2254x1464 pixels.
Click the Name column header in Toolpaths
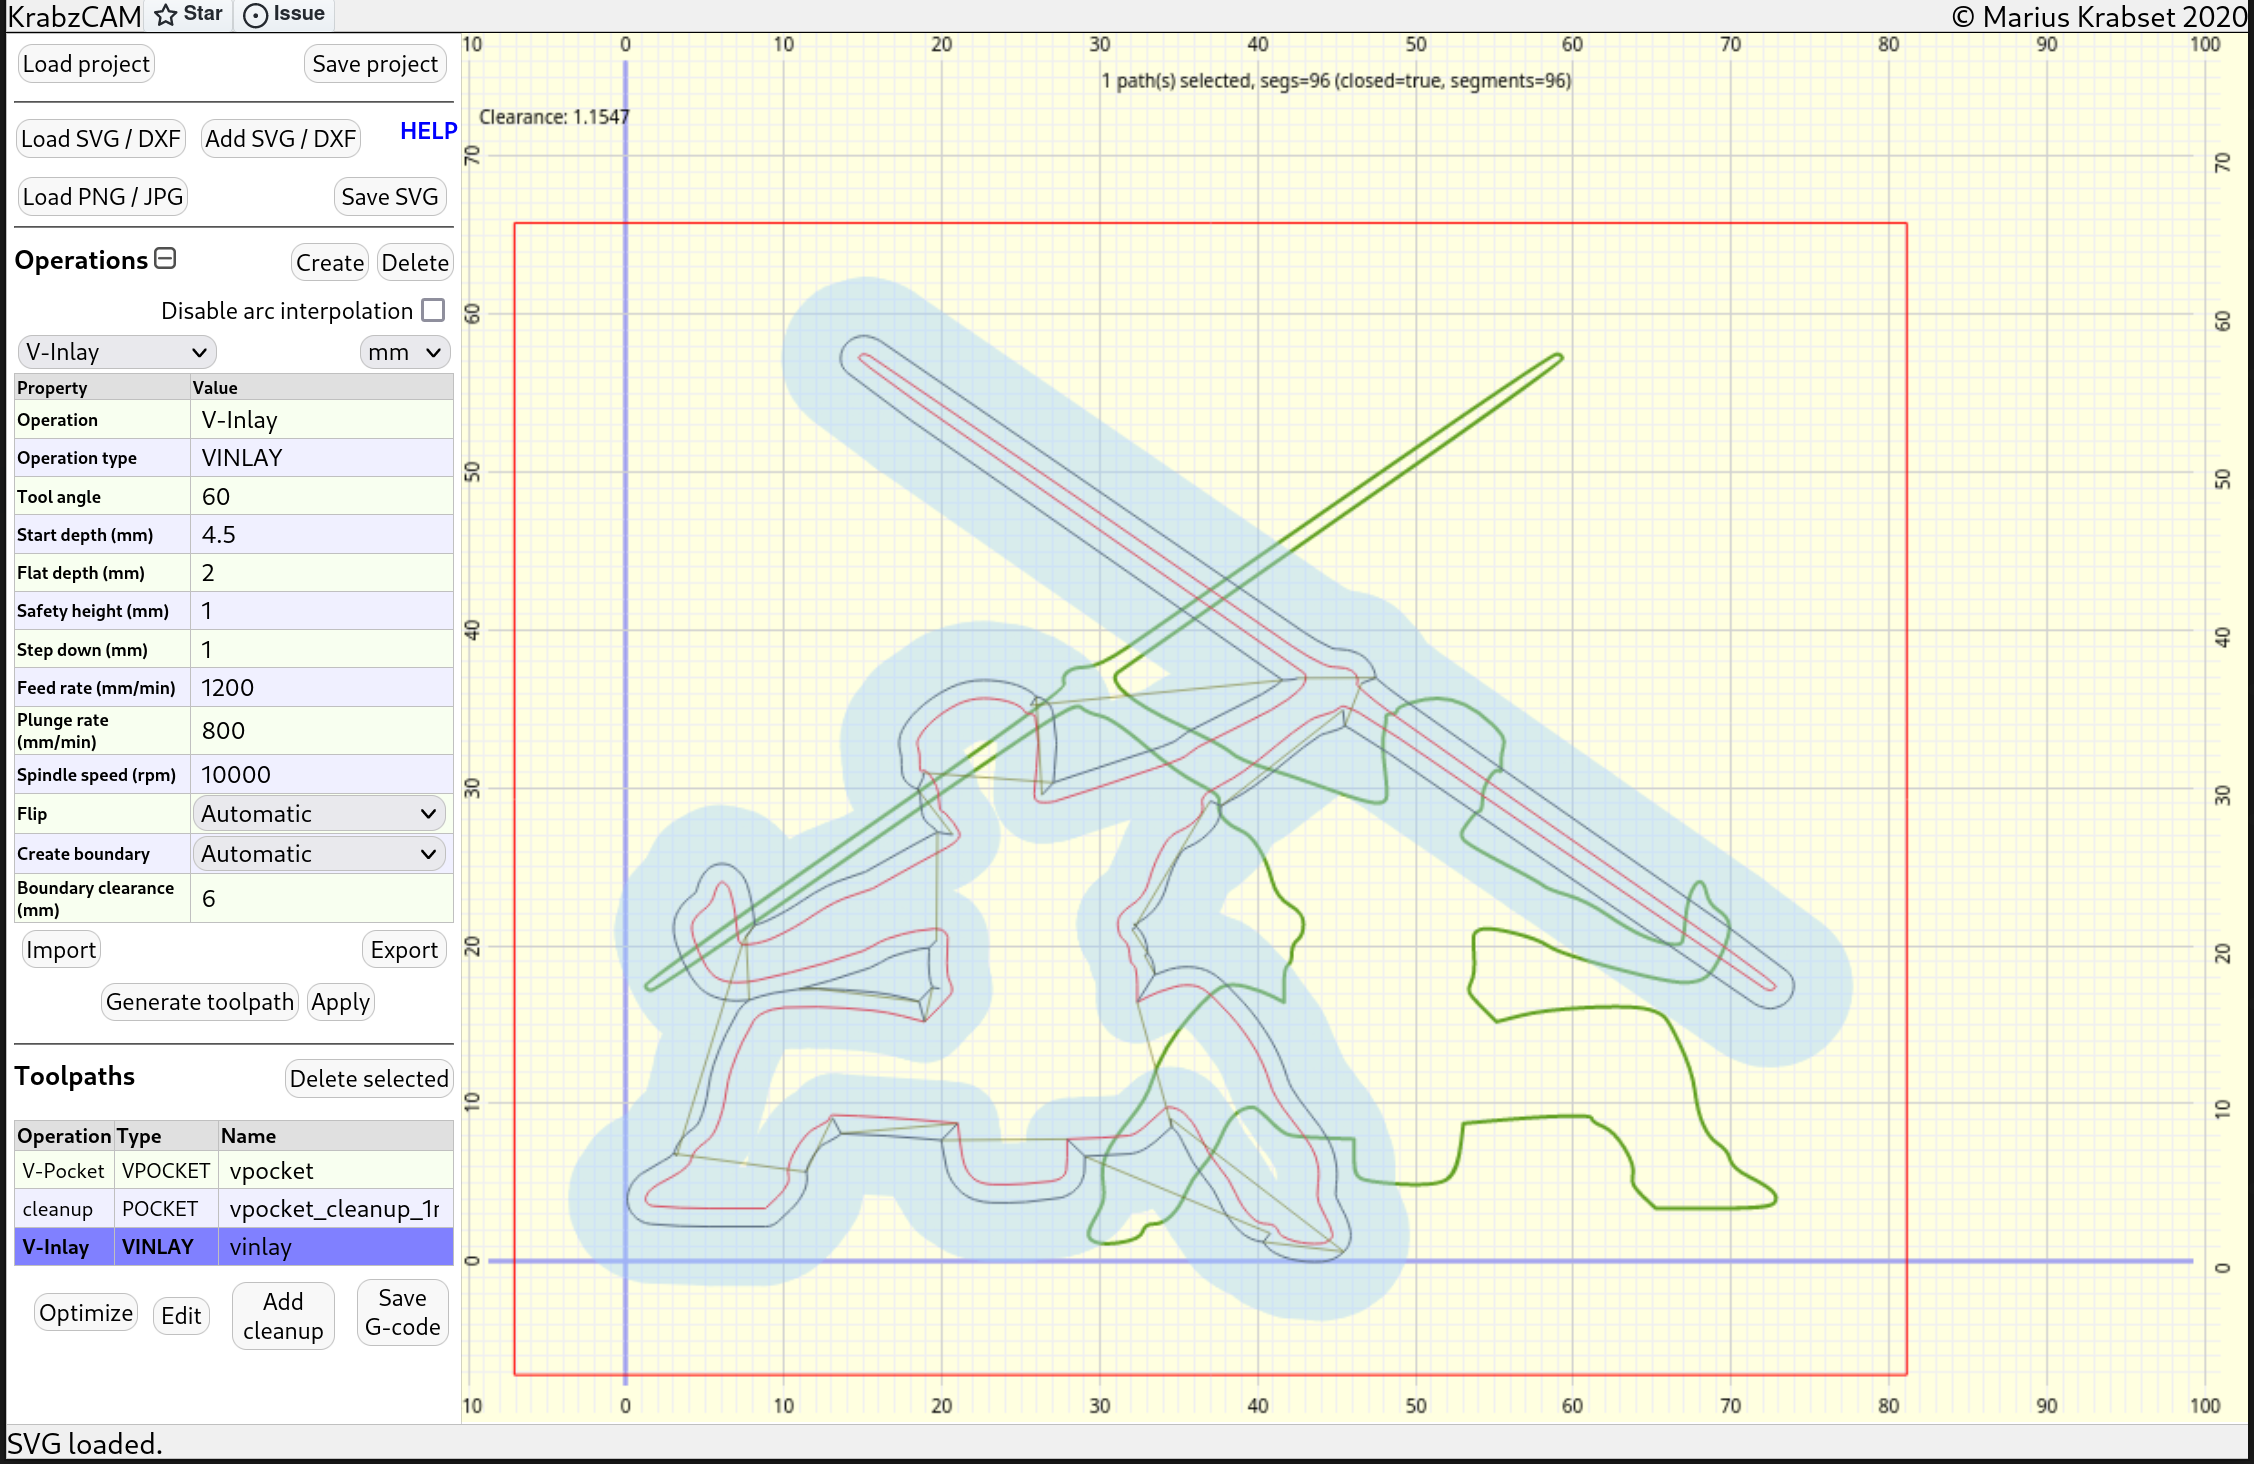335,1136
